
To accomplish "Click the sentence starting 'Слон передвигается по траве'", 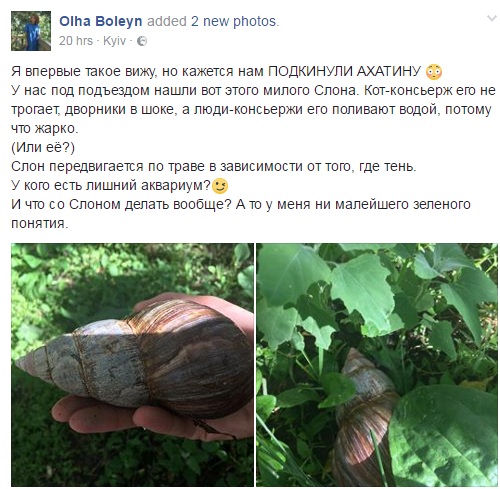I will click(x=214, y=166).
